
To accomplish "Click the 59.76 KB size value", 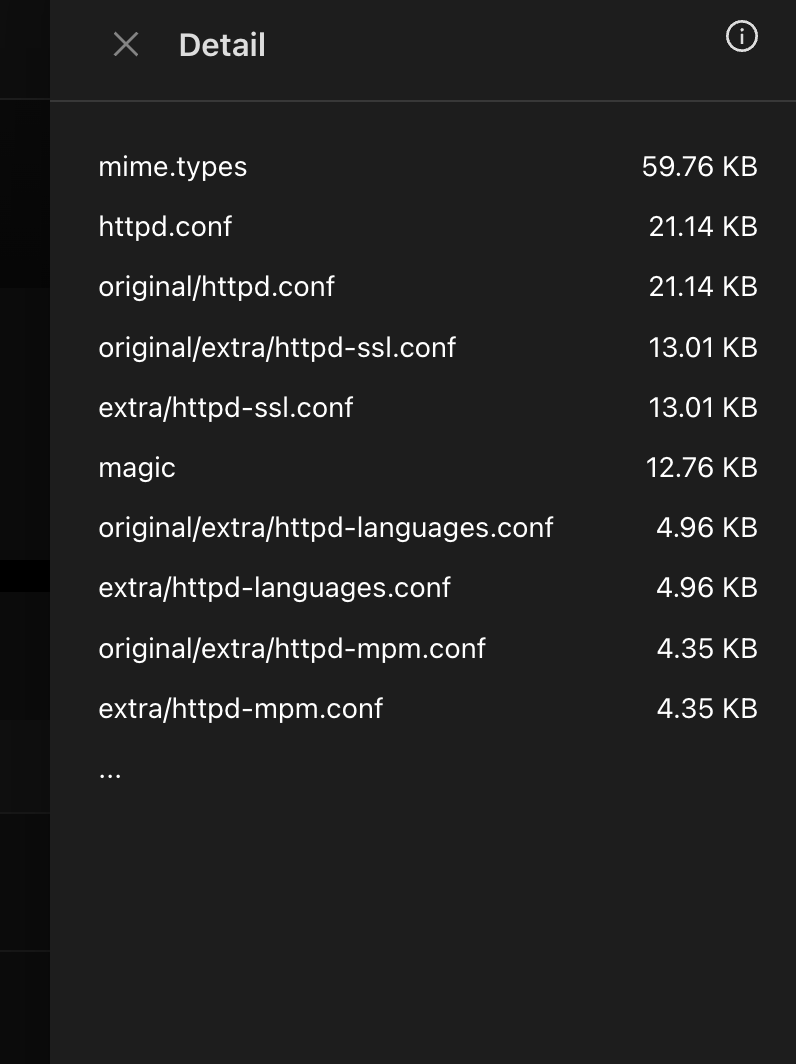I will click(x=700, y=166).
